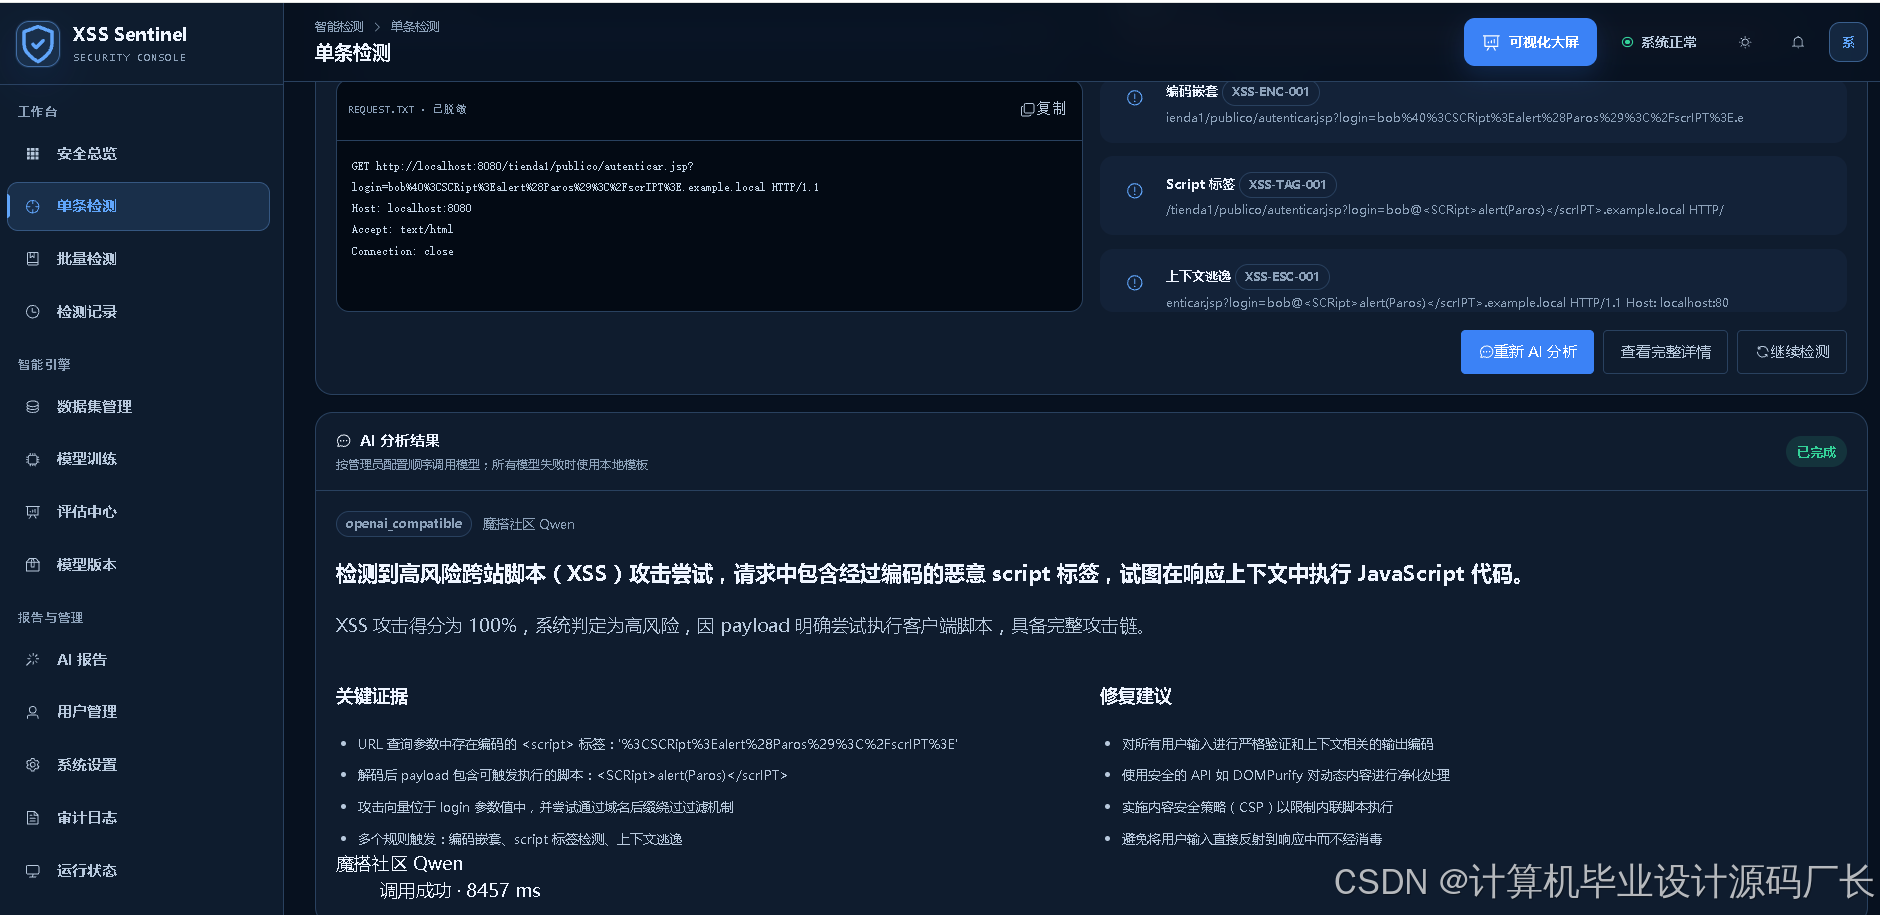Click 单条检测 in the breadcrumb trail
This screenshot has width=1880, height=915.
[415, 27]
